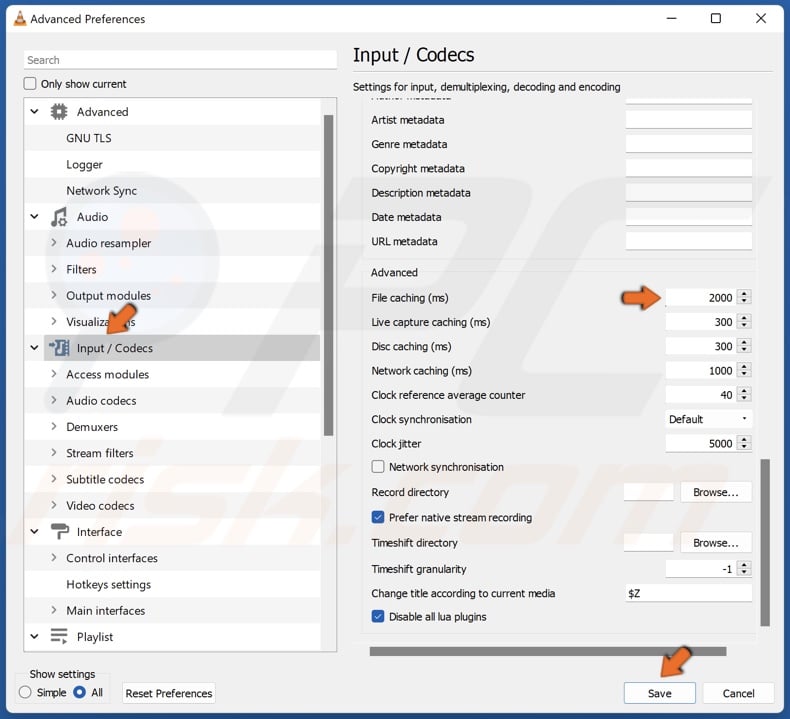Click the Date metadata text field
This screenshot has width=790, height=719.
pos(689,217)
